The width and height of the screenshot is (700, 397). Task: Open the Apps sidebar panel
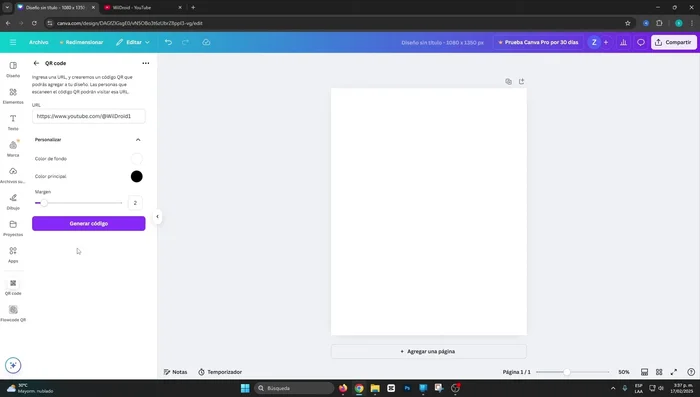tap(13, 254)
